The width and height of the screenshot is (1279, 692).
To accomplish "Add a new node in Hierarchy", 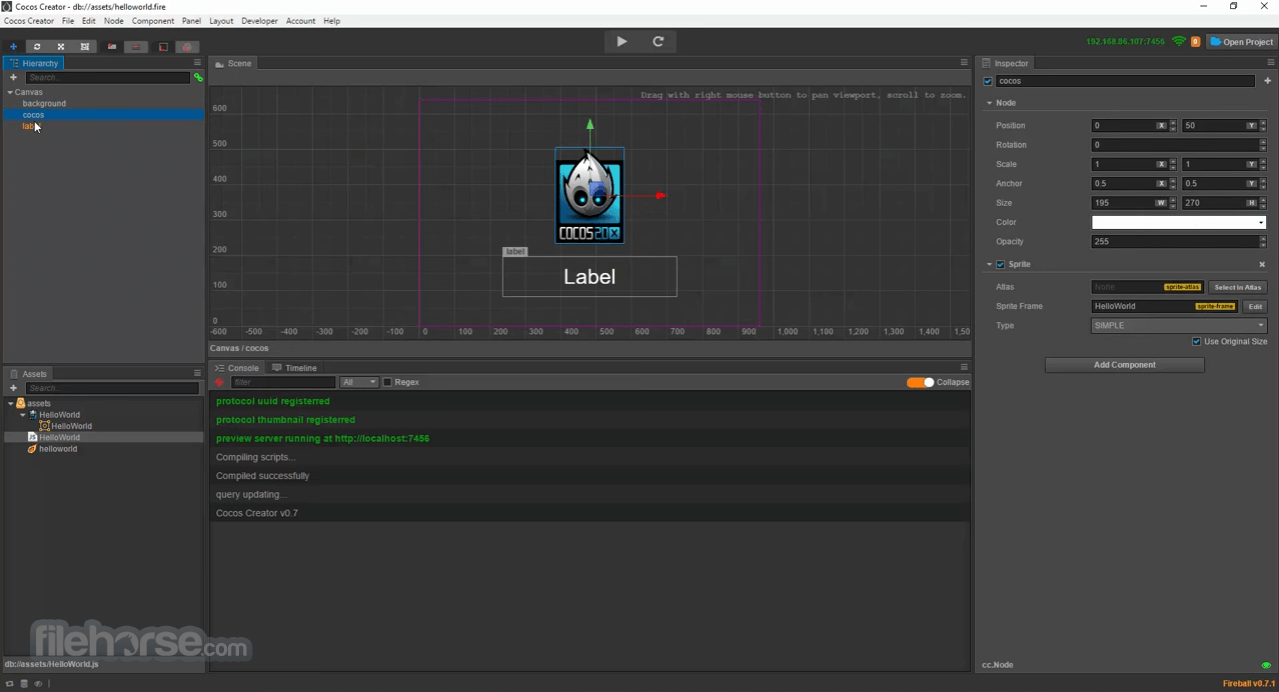I will (13, 78).
